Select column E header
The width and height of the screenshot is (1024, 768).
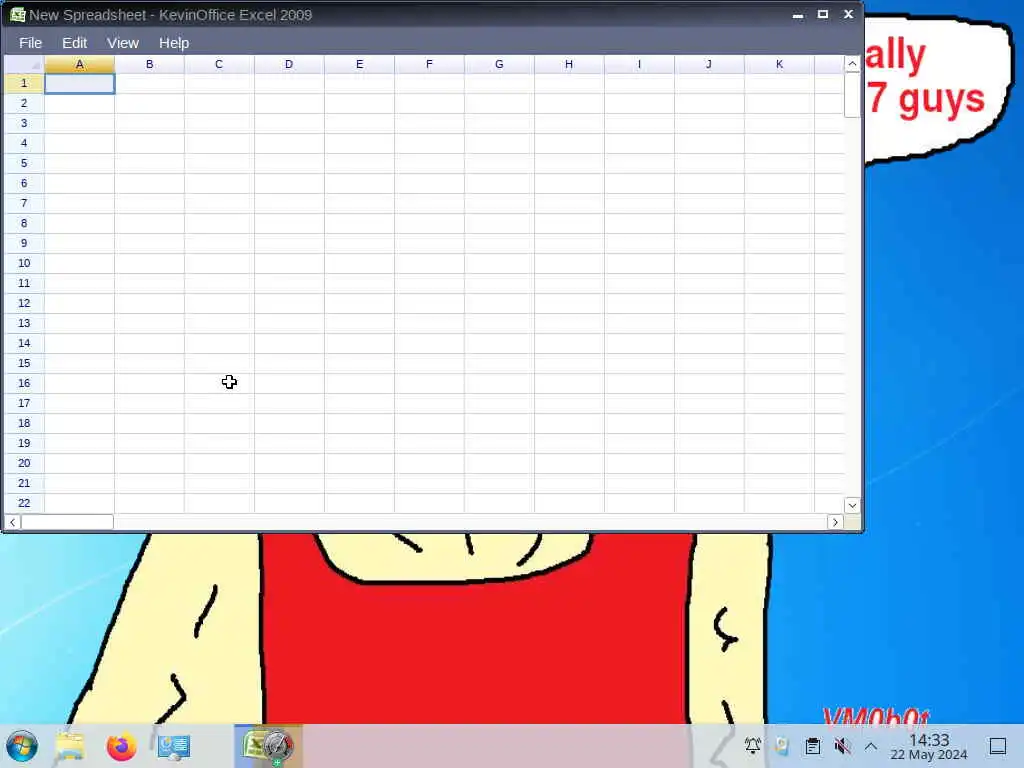[359, 64]
